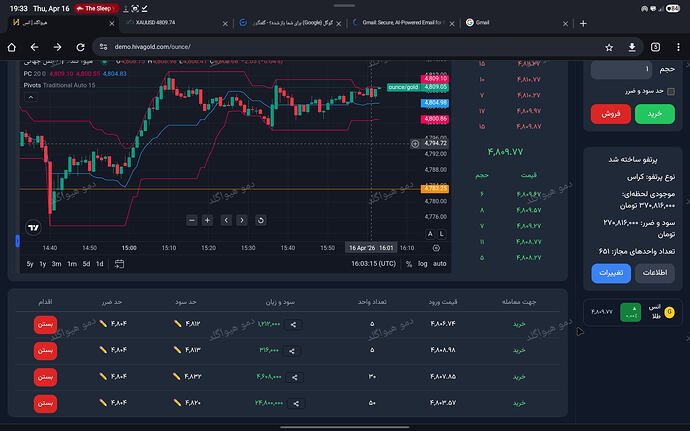Enable the حد سود و ضرر checkbox

pos(671,91)
